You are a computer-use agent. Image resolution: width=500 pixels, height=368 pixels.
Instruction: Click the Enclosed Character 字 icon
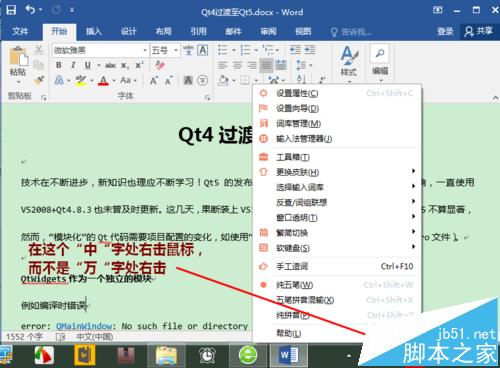point(202,80)
